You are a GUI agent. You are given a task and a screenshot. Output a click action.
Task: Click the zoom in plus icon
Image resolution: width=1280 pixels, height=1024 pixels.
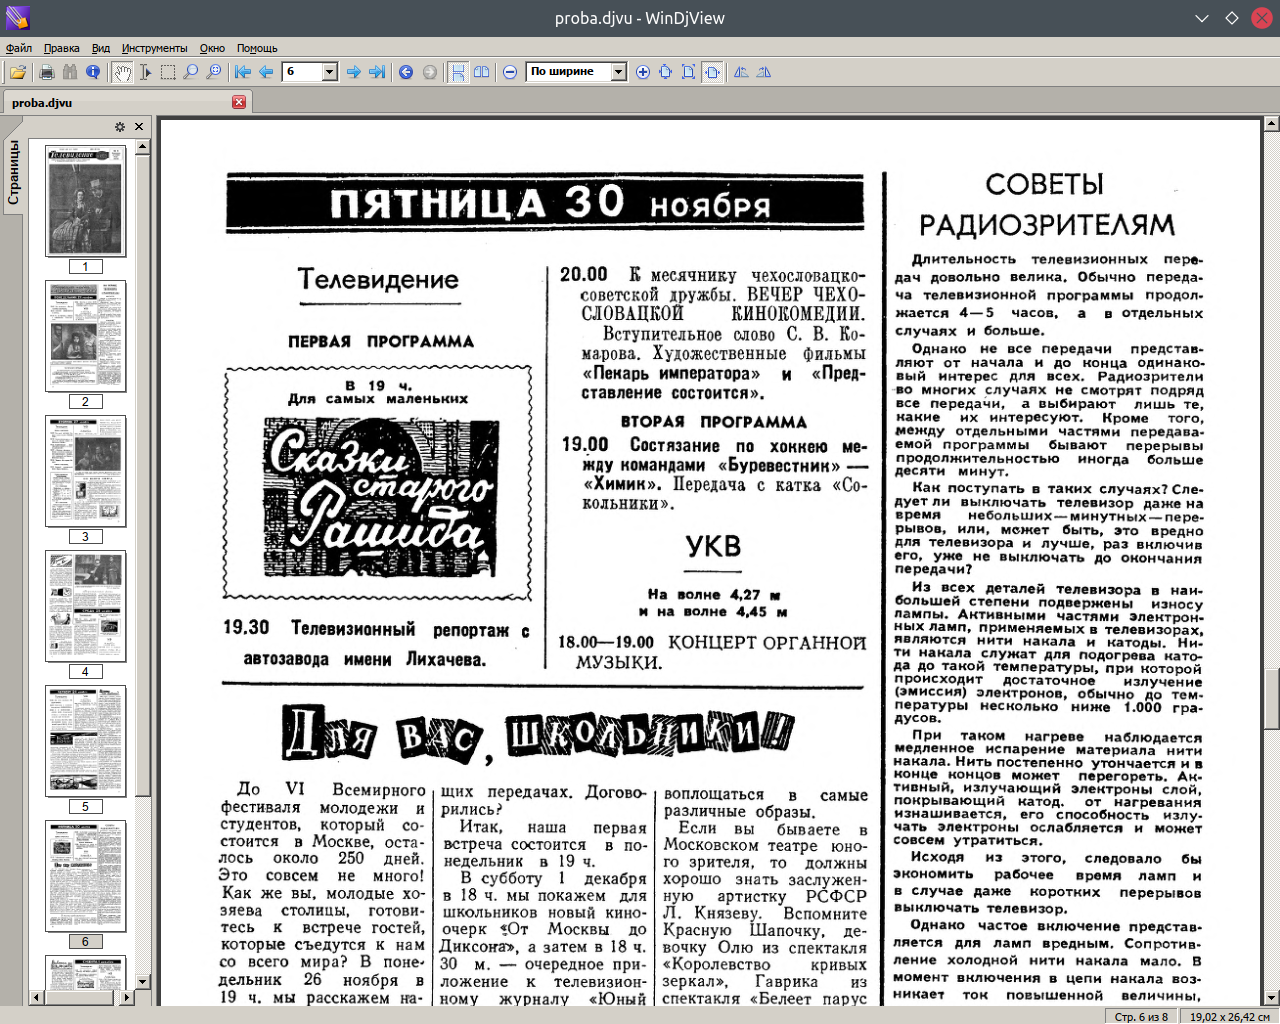[643, 72]
